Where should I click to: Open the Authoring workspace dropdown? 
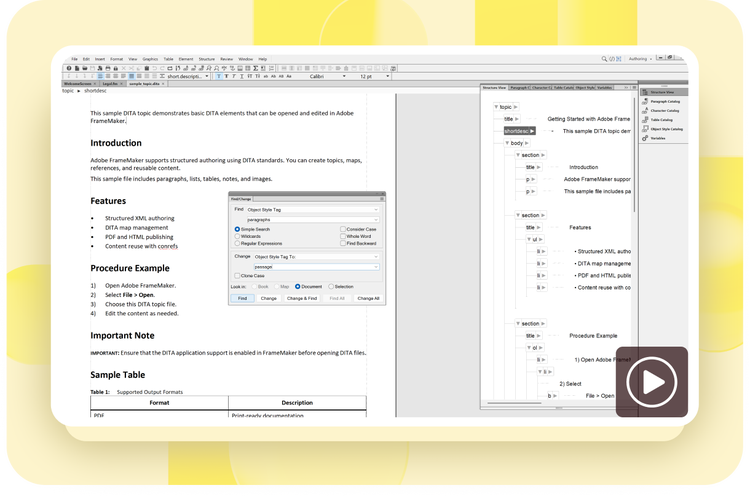[x=640, y=59]
